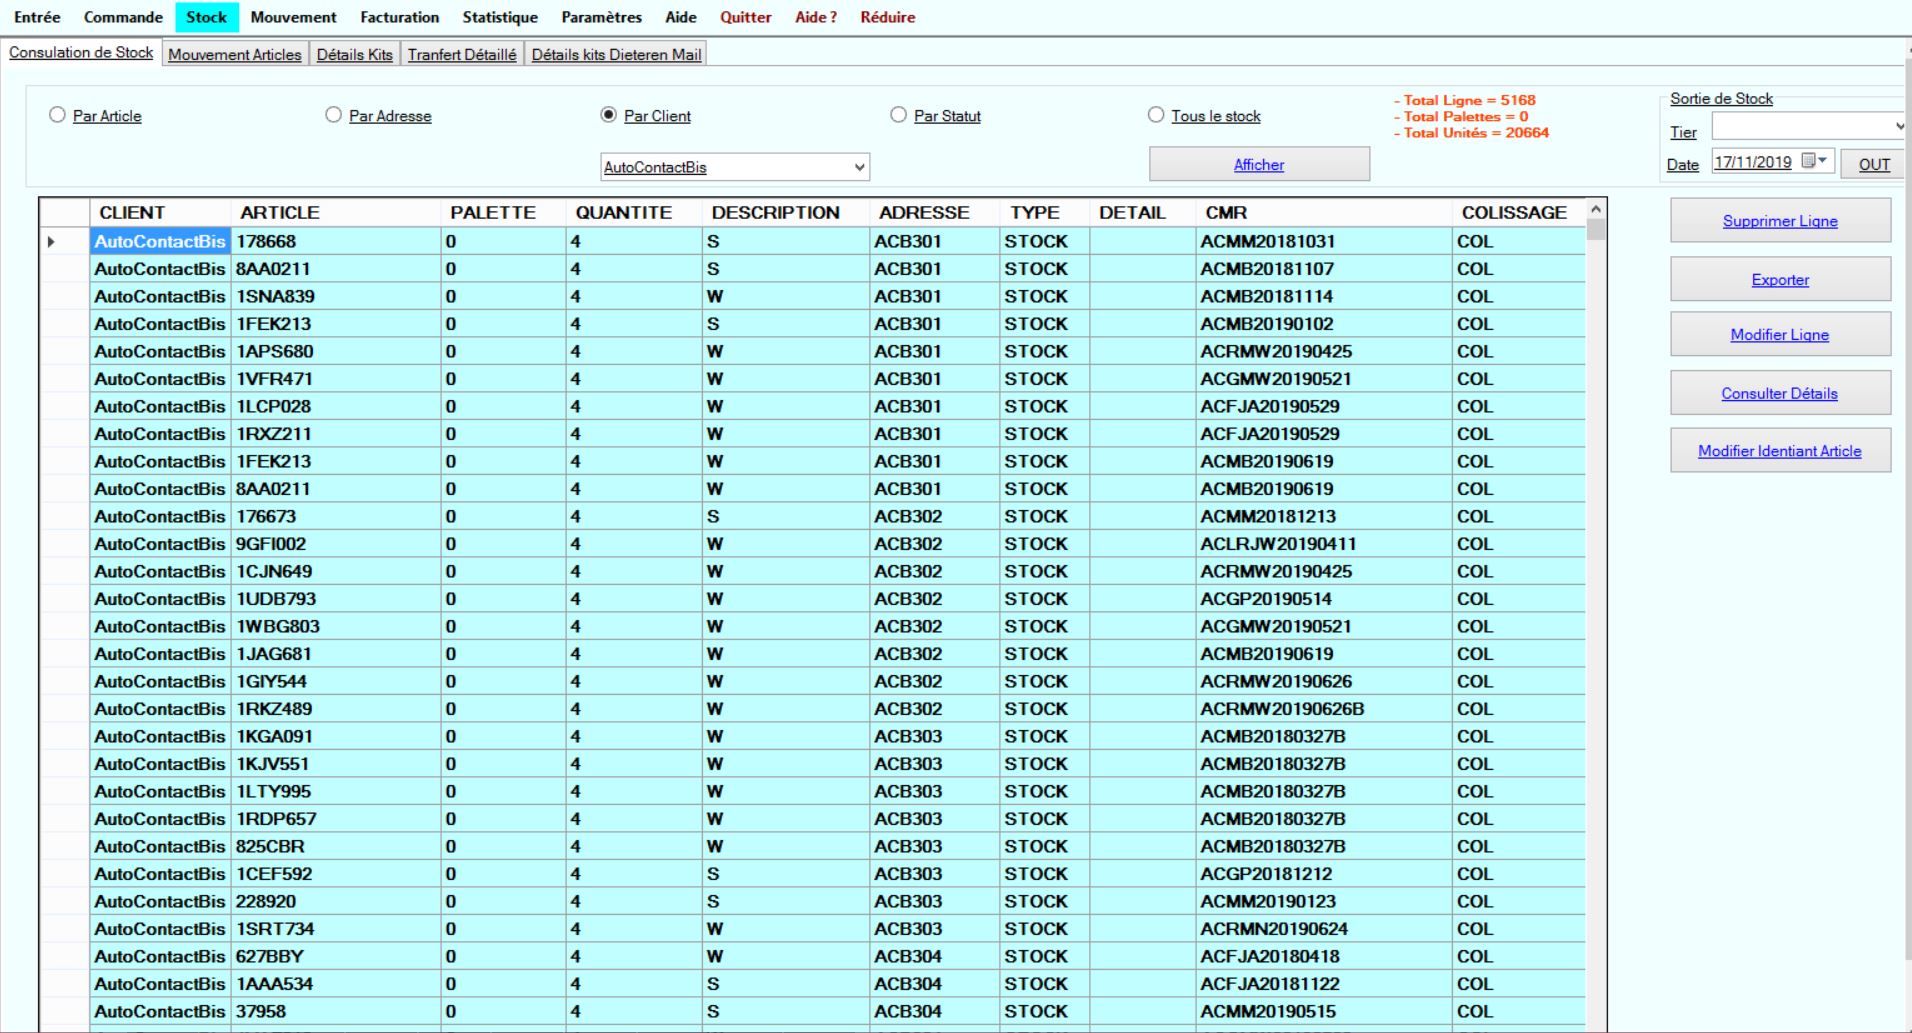Open the Mouvement menu

(x=293, y=17)
